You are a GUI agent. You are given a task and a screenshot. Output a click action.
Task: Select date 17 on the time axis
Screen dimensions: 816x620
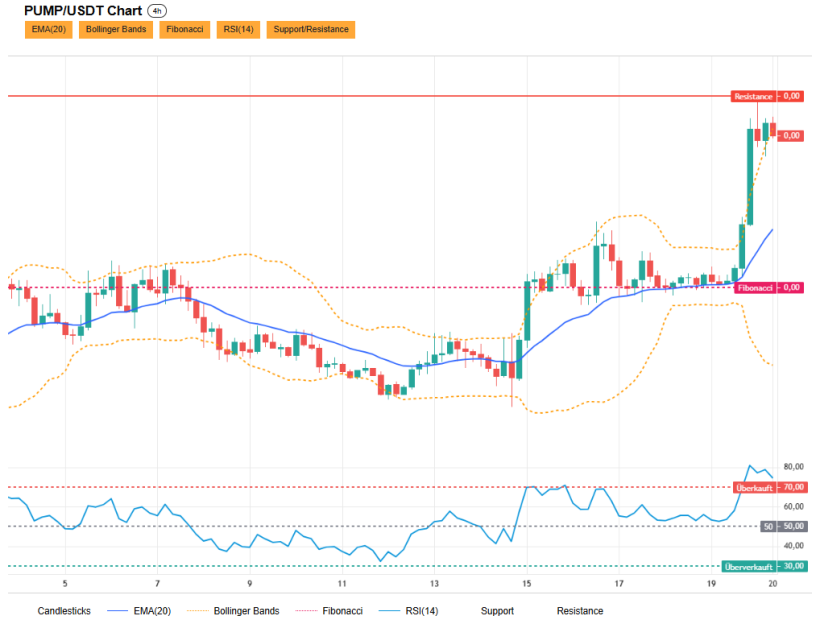619,584
